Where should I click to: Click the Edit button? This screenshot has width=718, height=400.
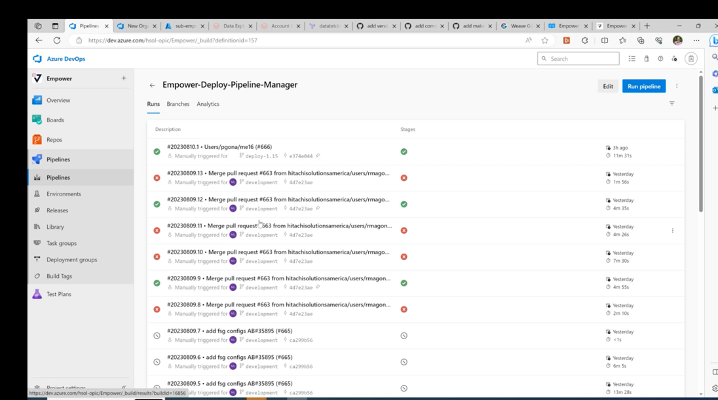click(608, 86)
